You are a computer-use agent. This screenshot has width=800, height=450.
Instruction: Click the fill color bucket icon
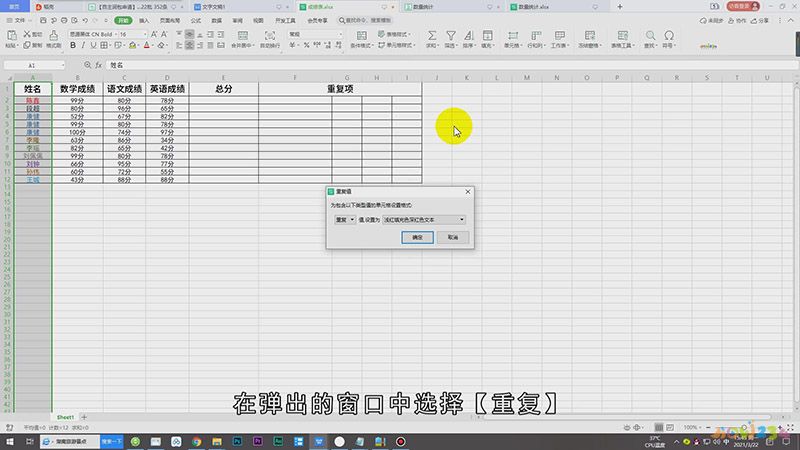click(133, 45)
